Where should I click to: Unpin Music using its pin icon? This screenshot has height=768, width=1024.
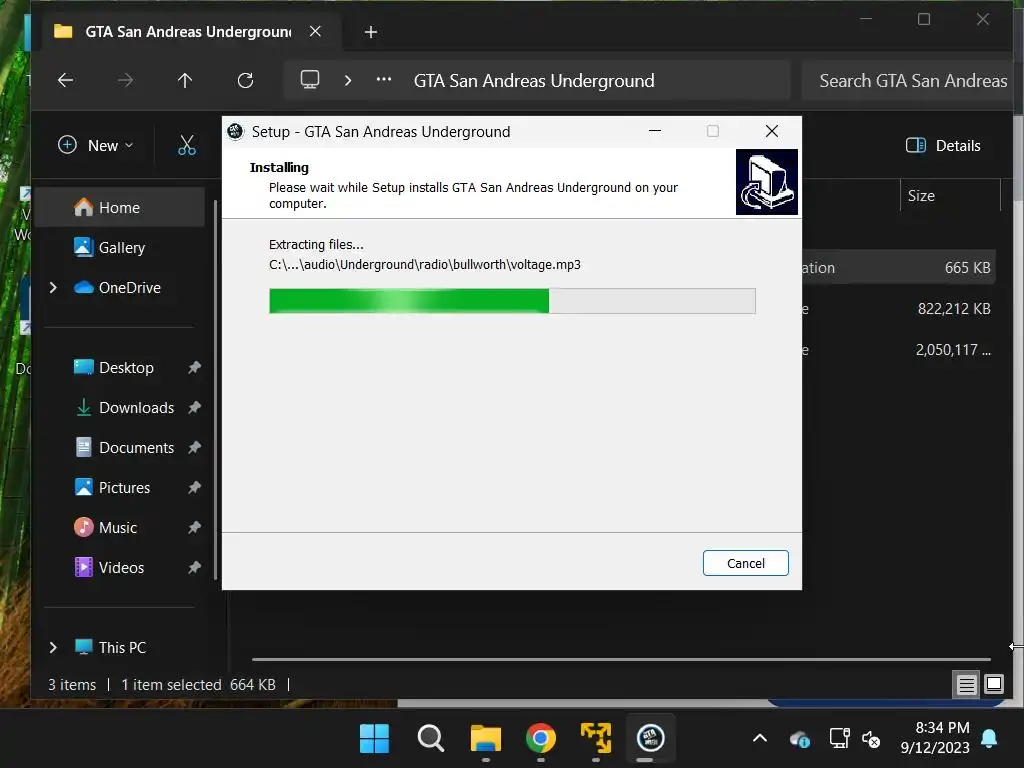[194, 528]
